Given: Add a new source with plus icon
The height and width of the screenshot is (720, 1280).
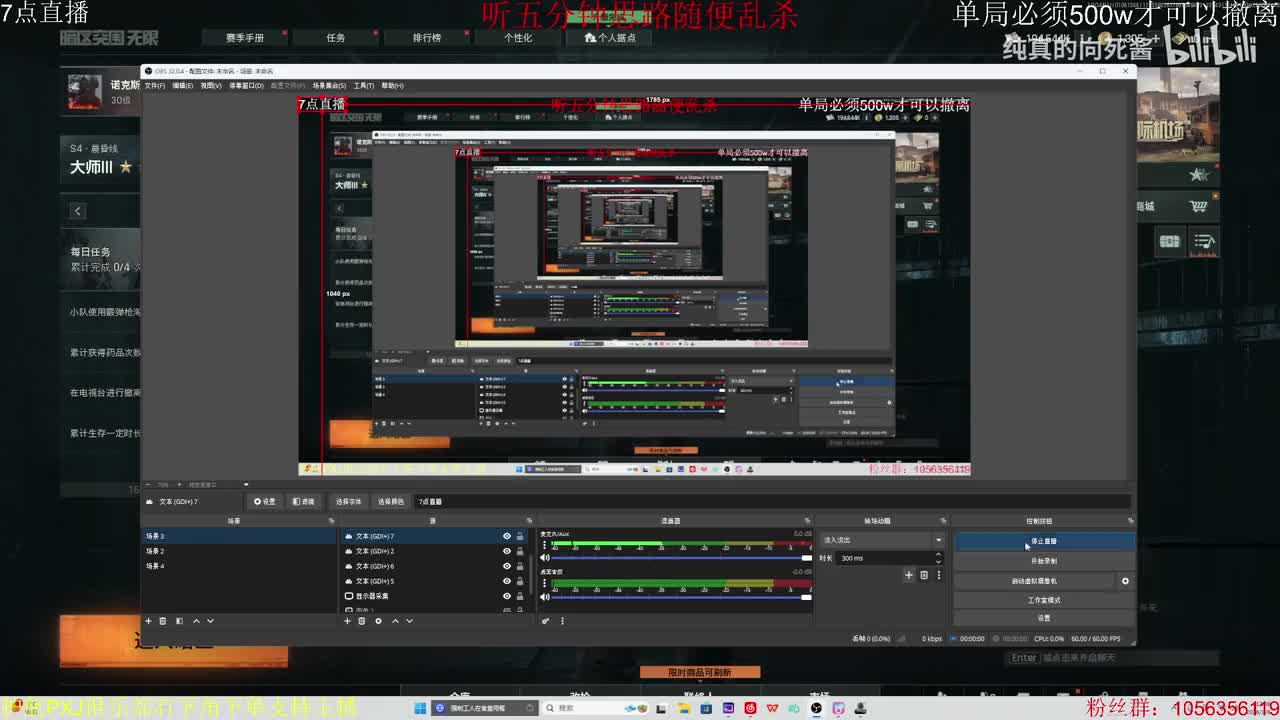Looking at the screenshot, I should click(347, 621).
